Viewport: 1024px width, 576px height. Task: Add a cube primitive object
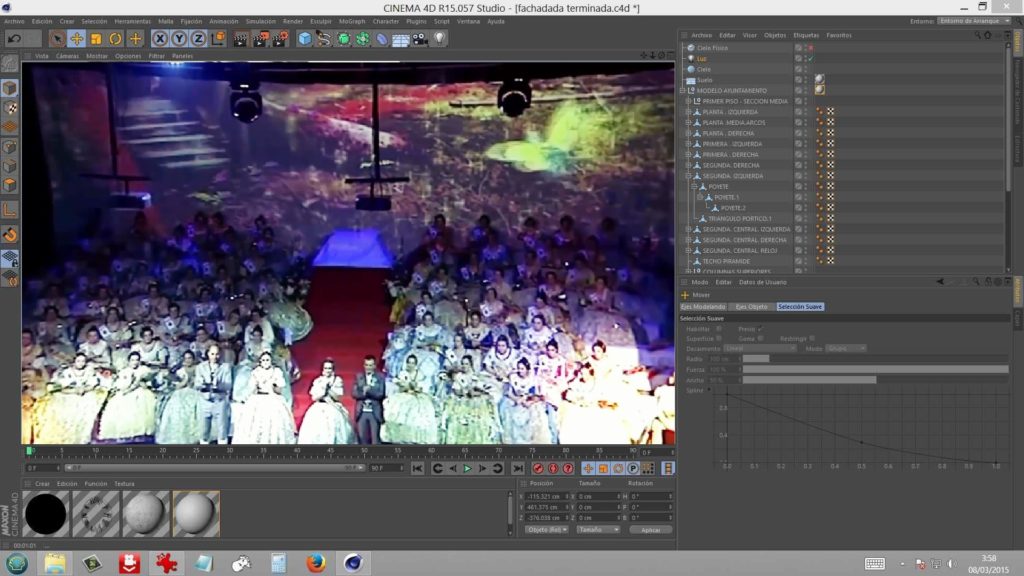(x=305, y=38)
